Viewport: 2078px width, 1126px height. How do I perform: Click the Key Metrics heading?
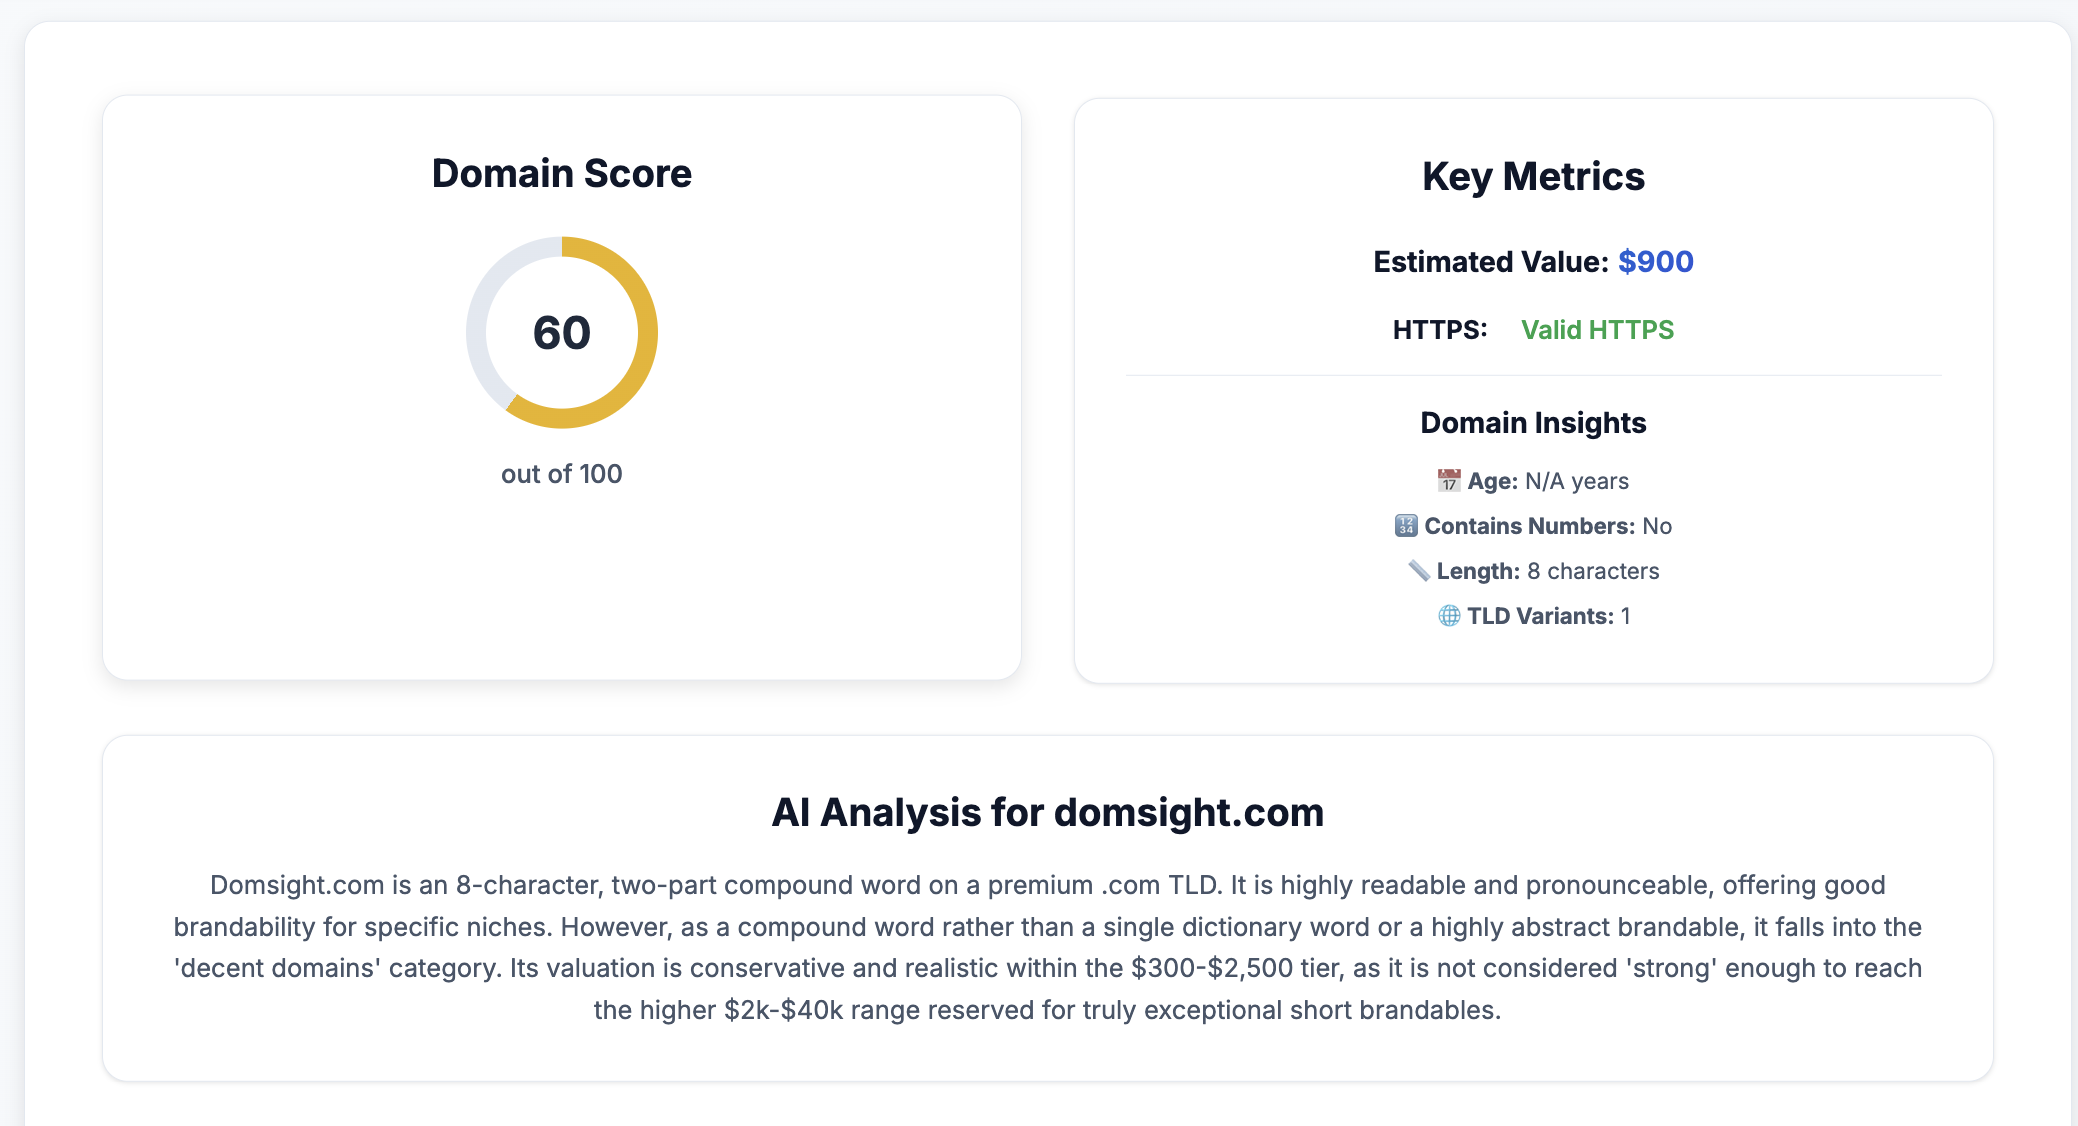1534,175
